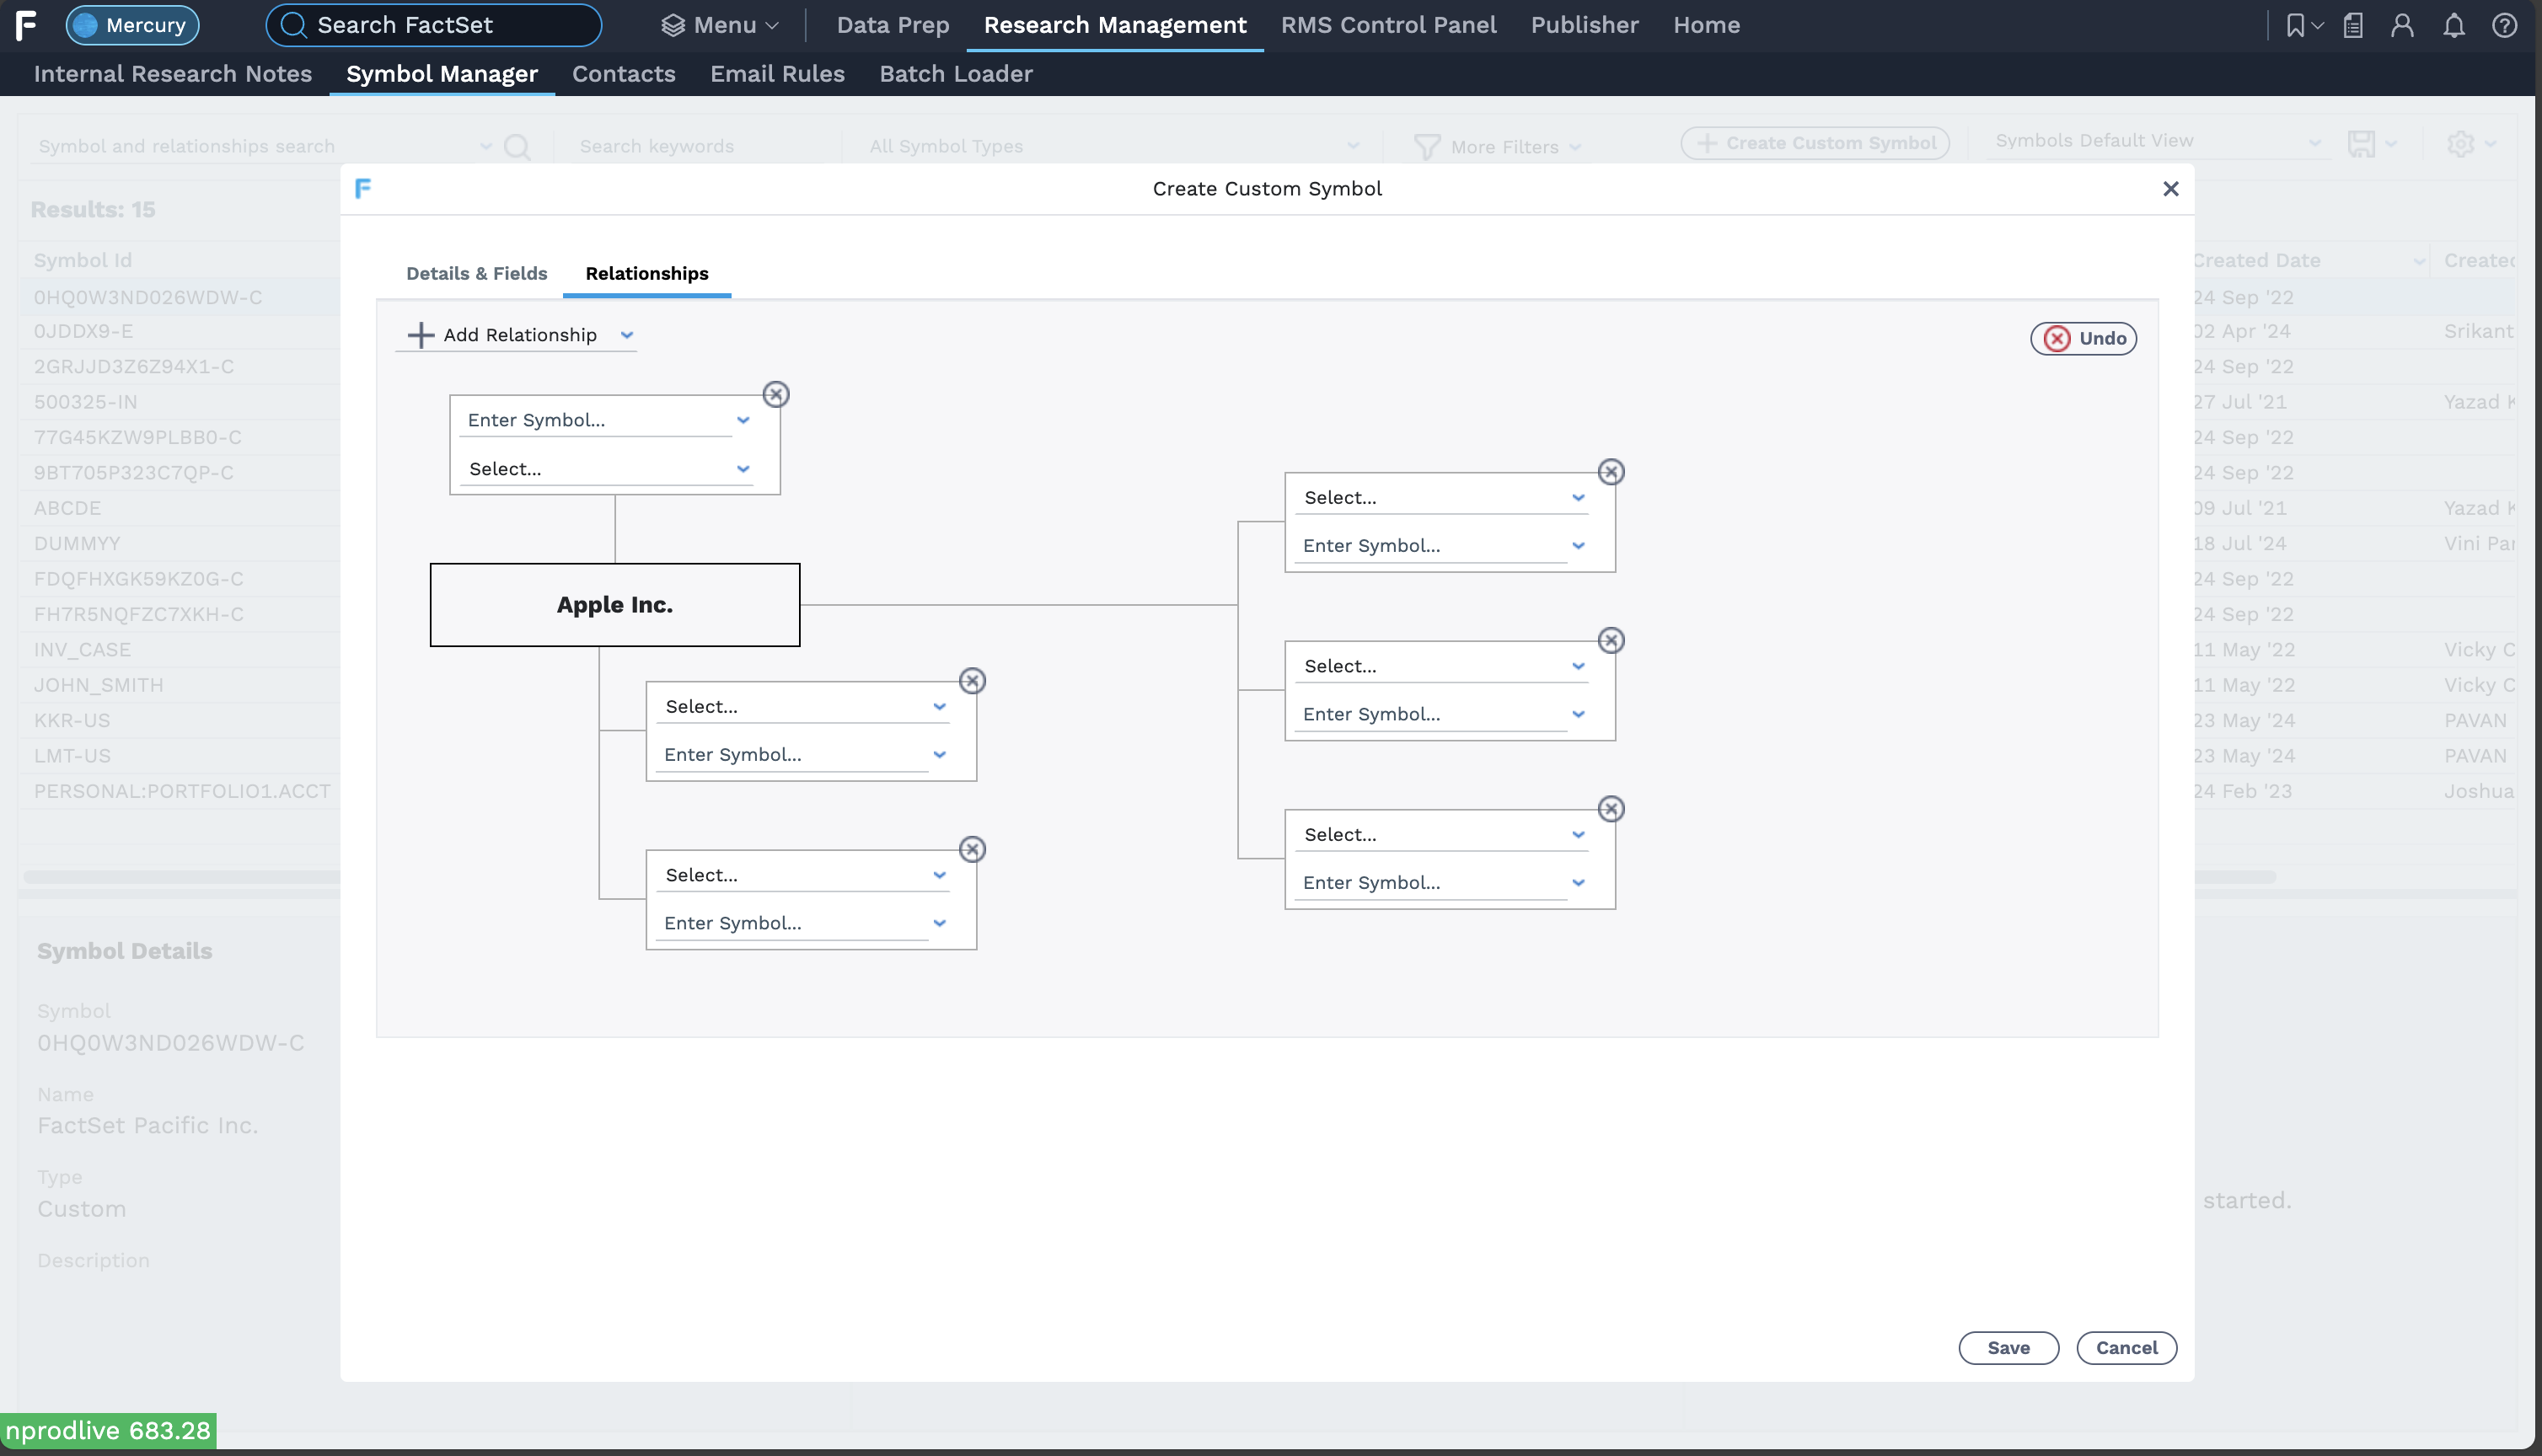Screen dimensions: 2542x1456
Task: Open Select dropdown in first box below Apple Inc.
Action: [939, 706]
